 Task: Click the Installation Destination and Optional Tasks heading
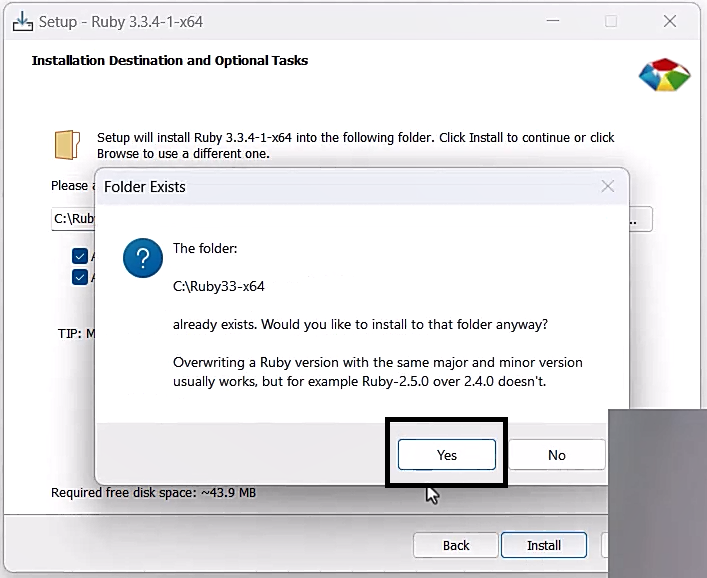[170, 61]
